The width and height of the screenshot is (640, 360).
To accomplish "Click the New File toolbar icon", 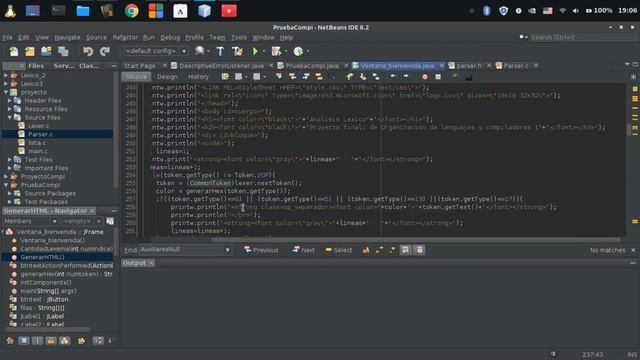I will pyautogui.click(x=14, y=51).
